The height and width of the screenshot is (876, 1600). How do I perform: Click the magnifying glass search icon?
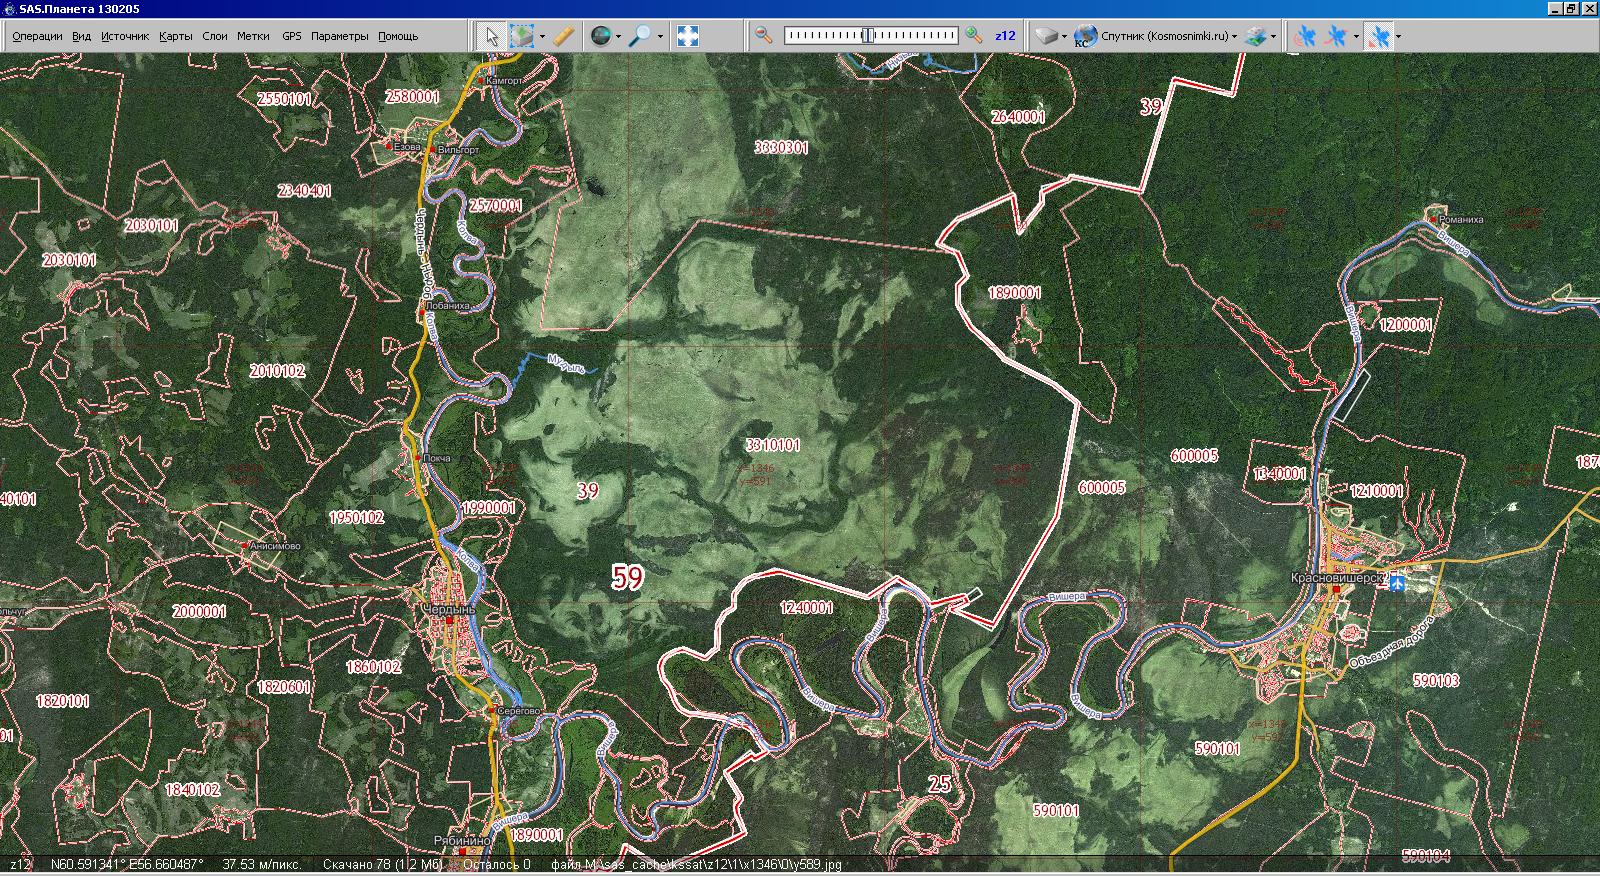coord(641,36)
